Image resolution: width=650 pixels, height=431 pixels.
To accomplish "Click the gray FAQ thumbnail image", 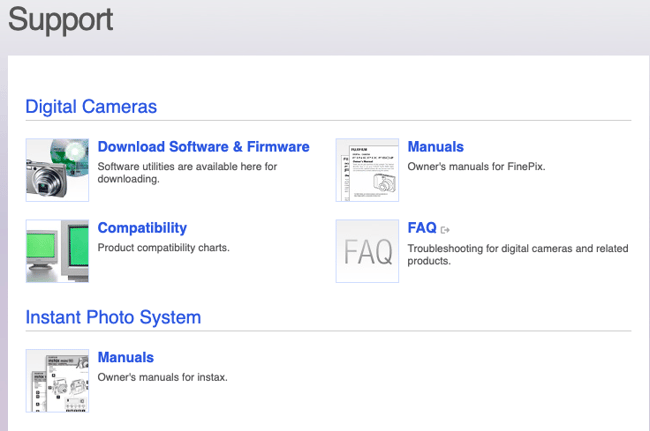I will click(367, 251).
